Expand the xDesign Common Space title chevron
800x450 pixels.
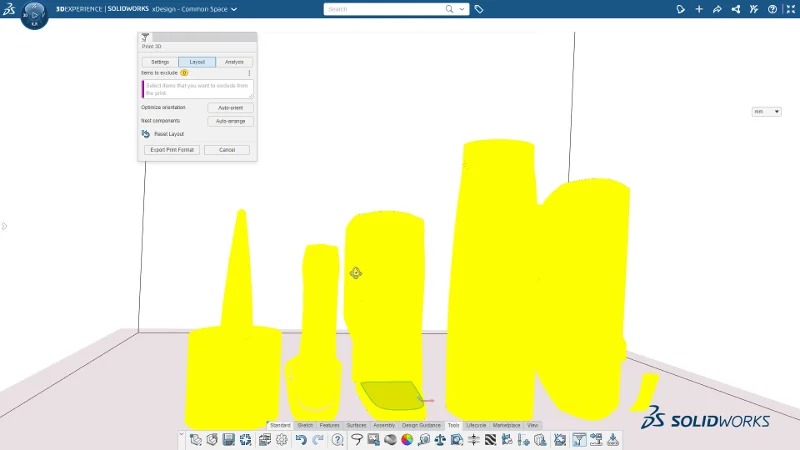point(234,9)
